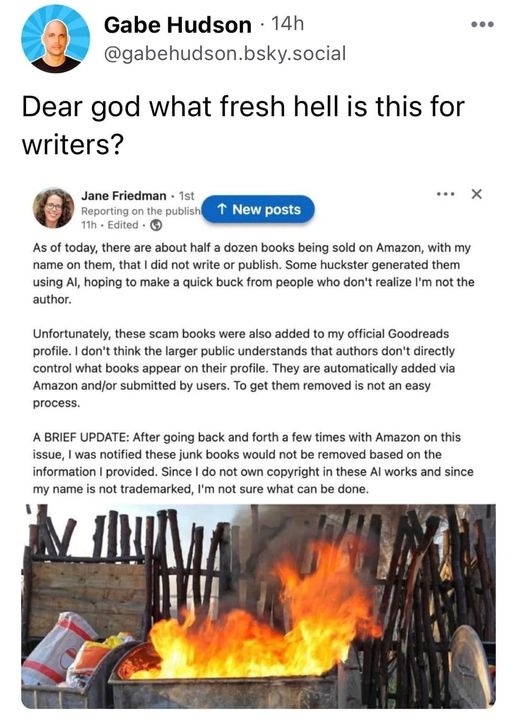
Task: Click the Goodreads profile paragraph
Action: [x=244, y=368]
